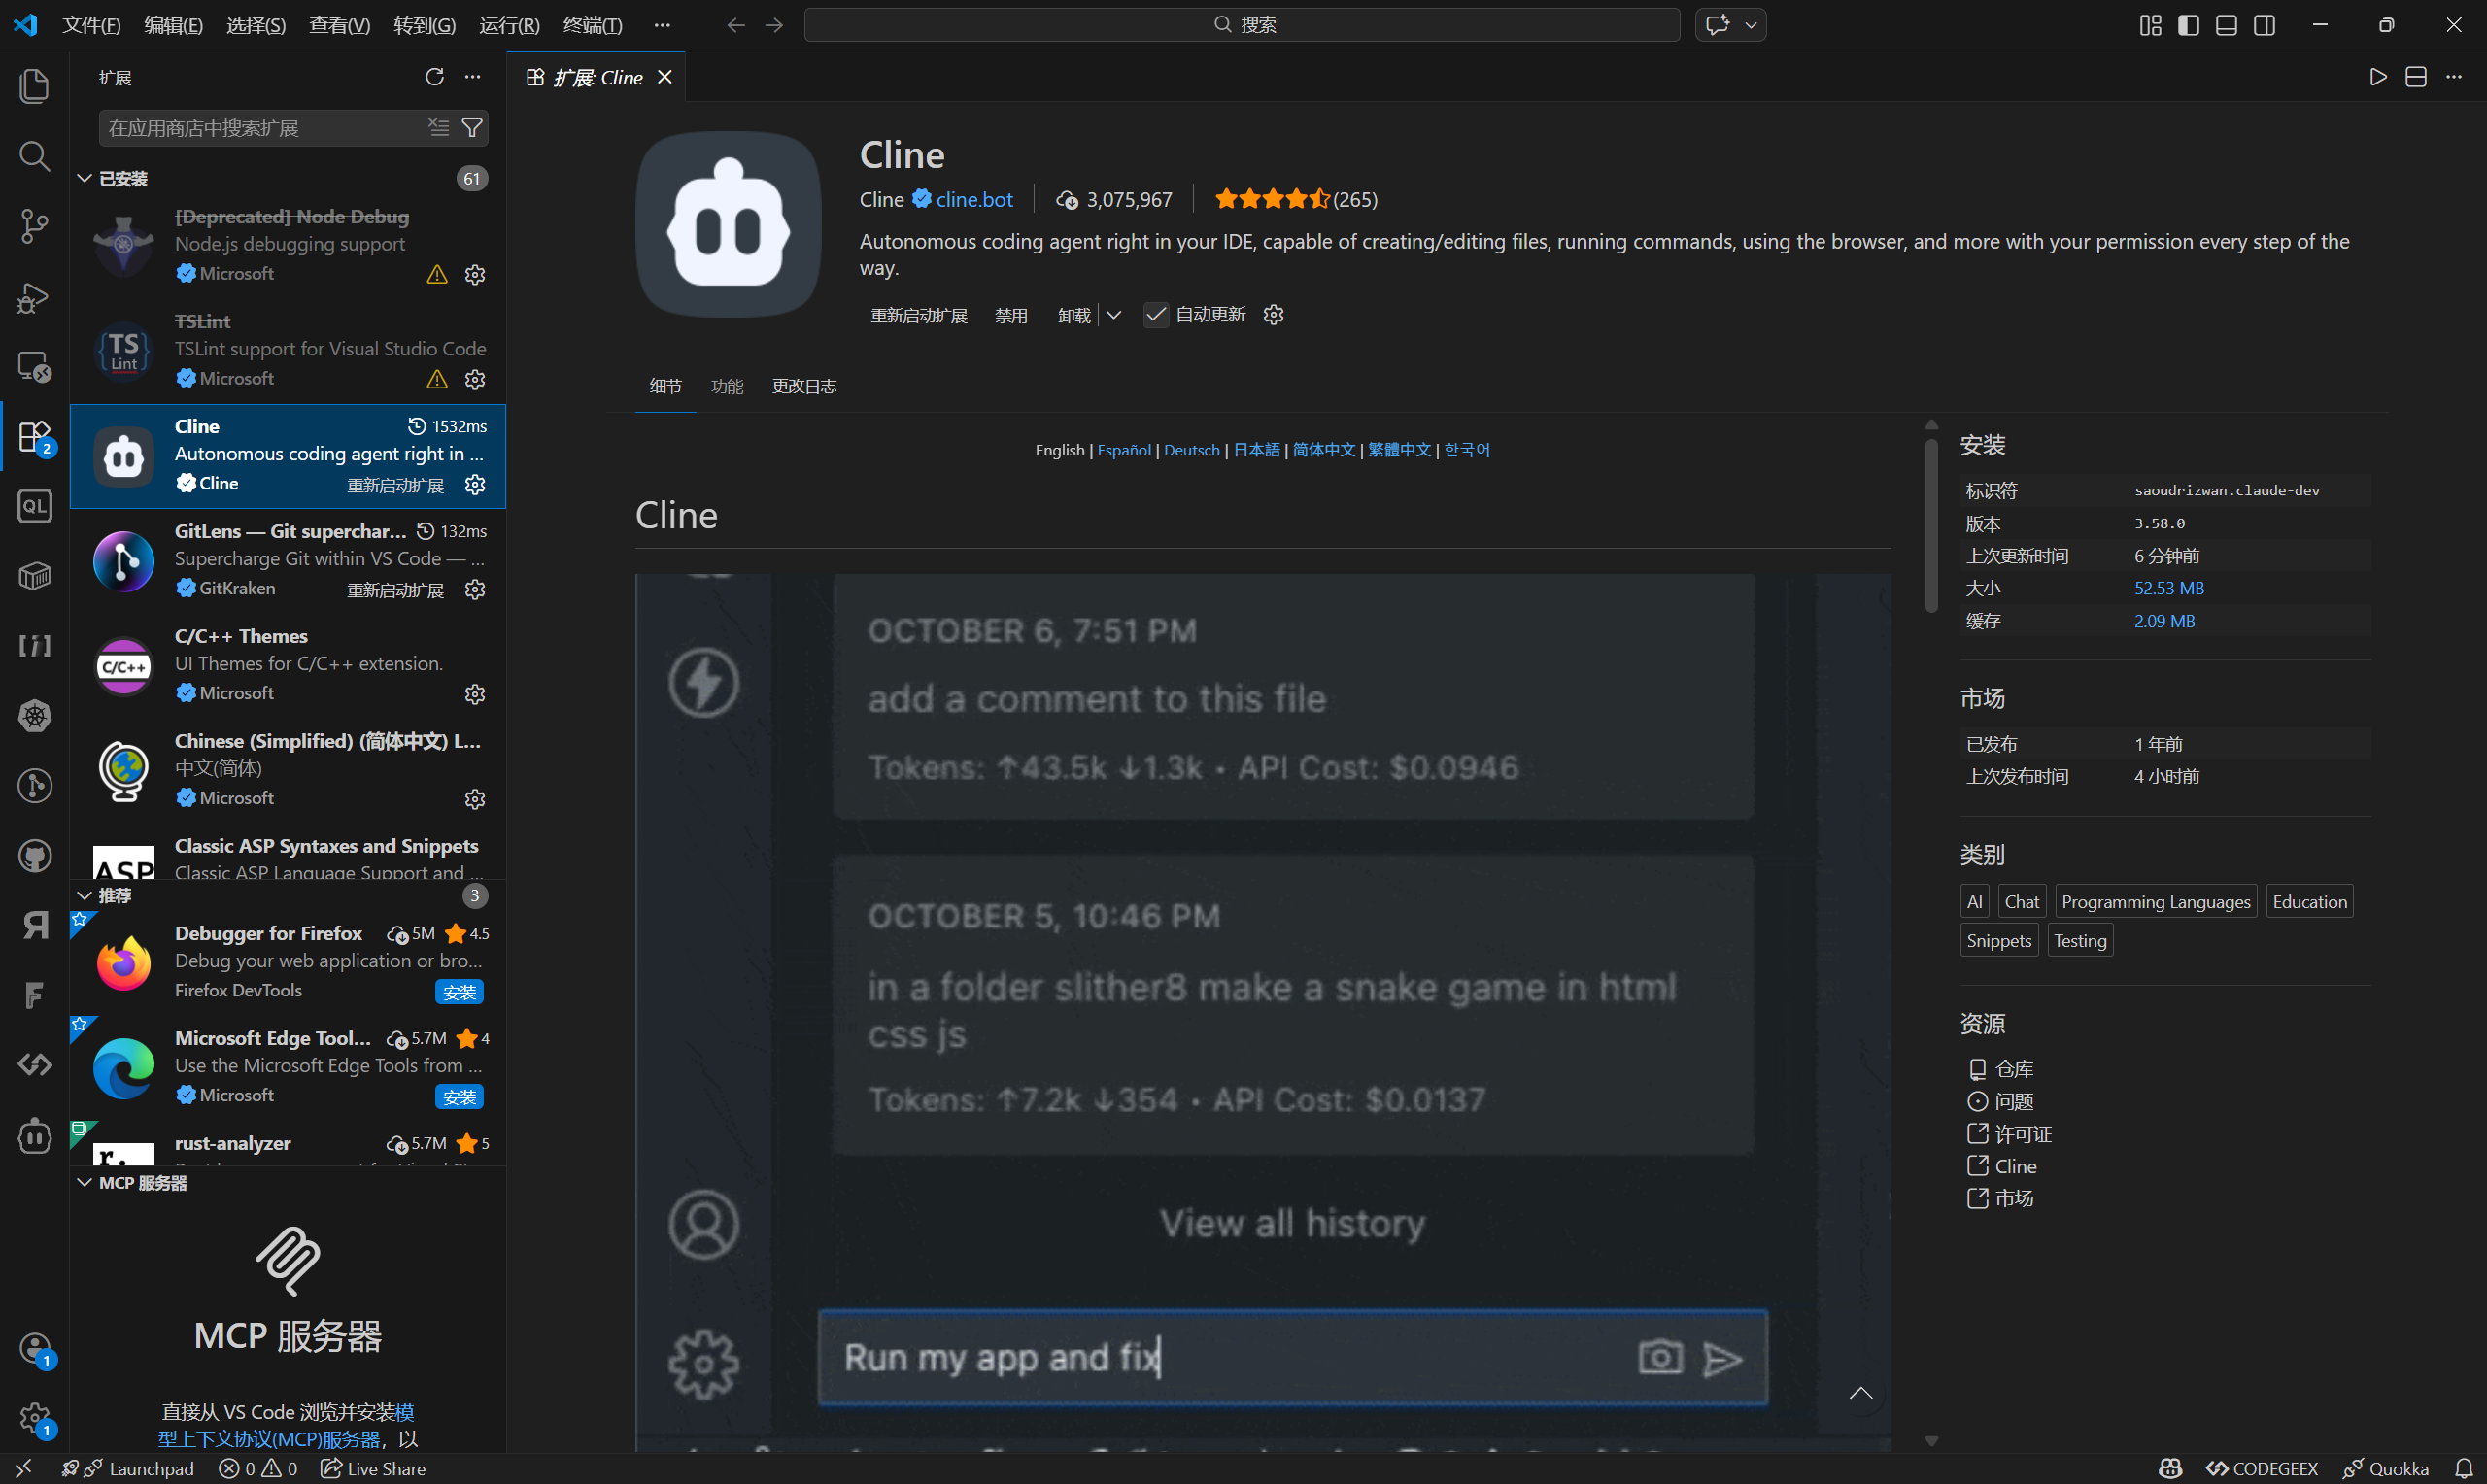Toggle the bottom panel layout button

pos(2226,25)
